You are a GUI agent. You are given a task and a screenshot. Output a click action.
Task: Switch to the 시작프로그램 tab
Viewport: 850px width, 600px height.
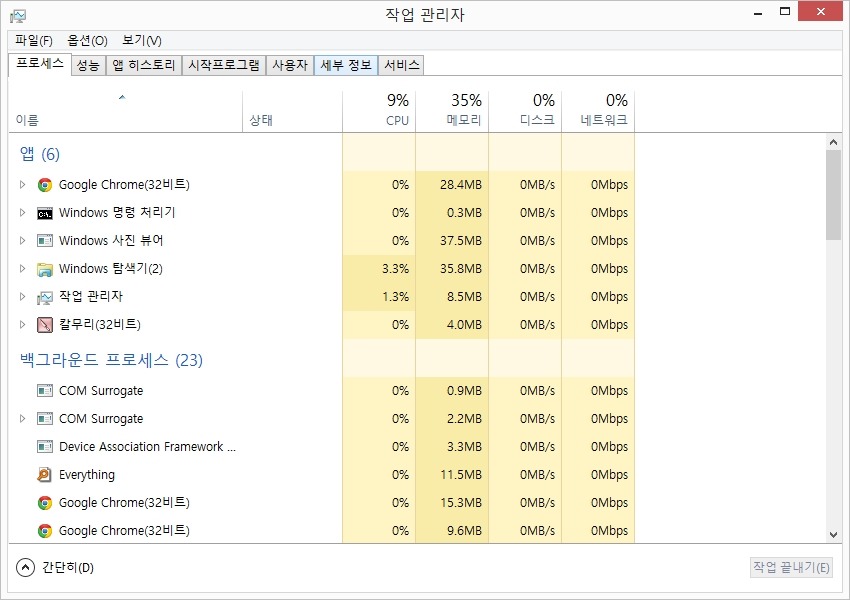[224, 66]
